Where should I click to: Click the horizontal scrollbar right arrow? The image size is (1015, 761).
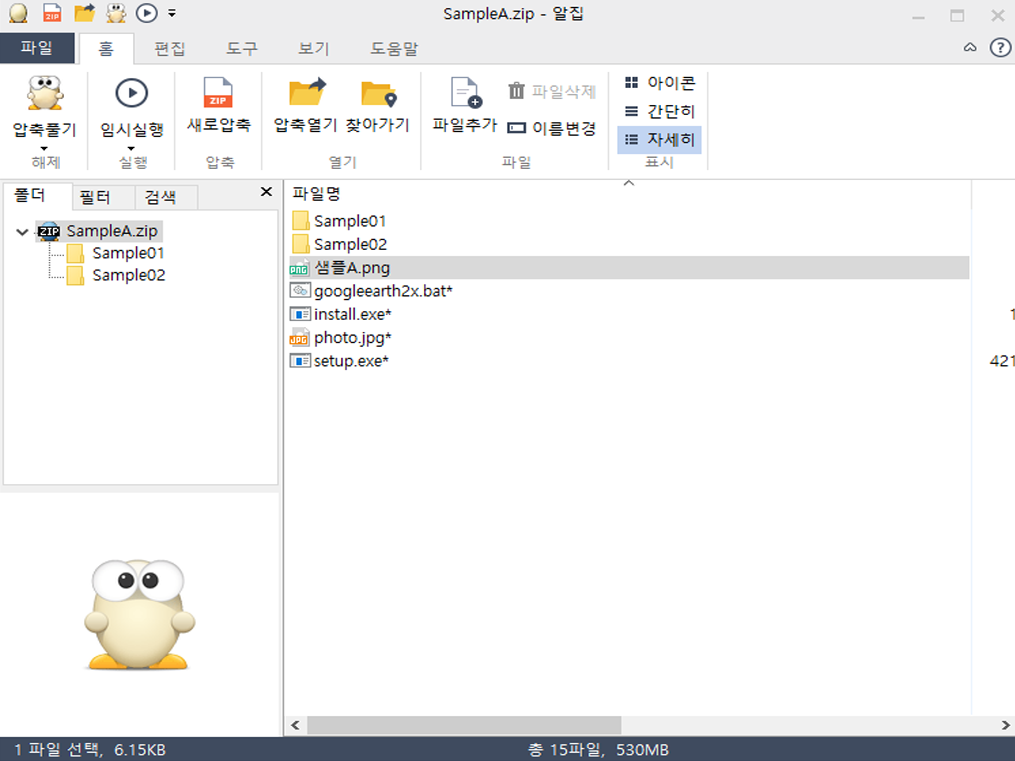pos(1005,725)
